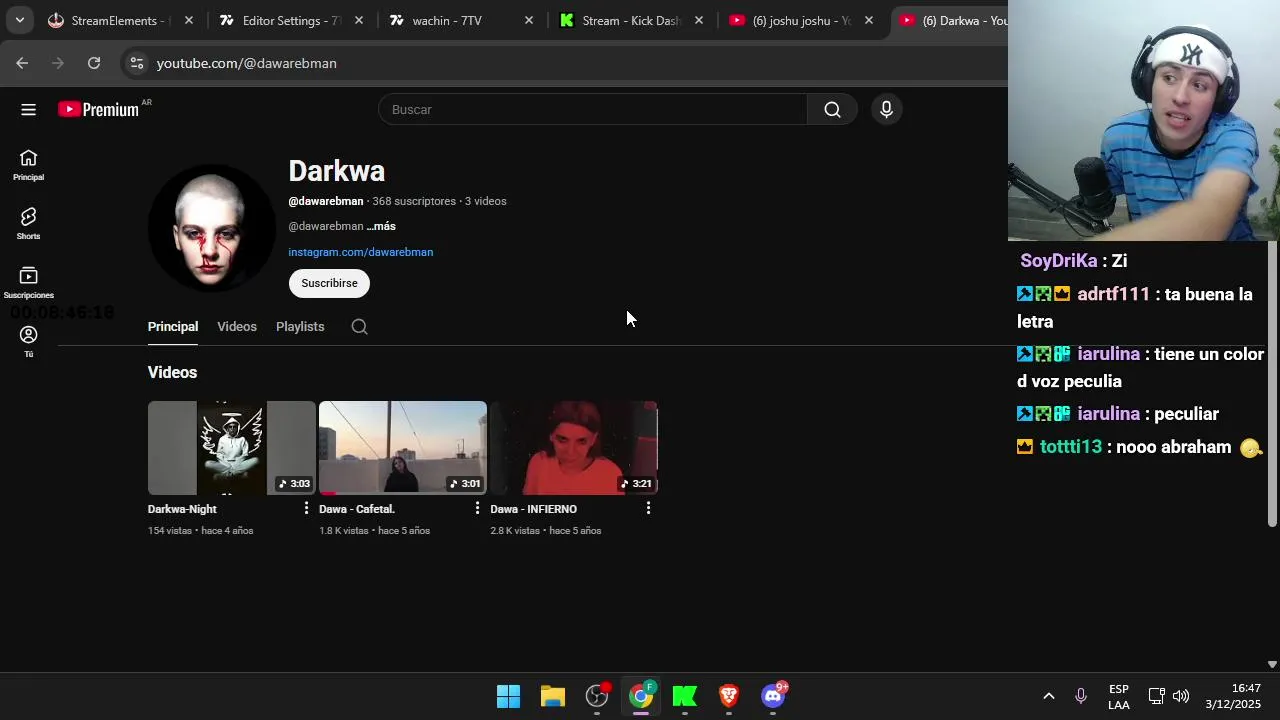Screen dimensions: 1280x720
Task: View site information icon in address bar
Action: point(137,63)
